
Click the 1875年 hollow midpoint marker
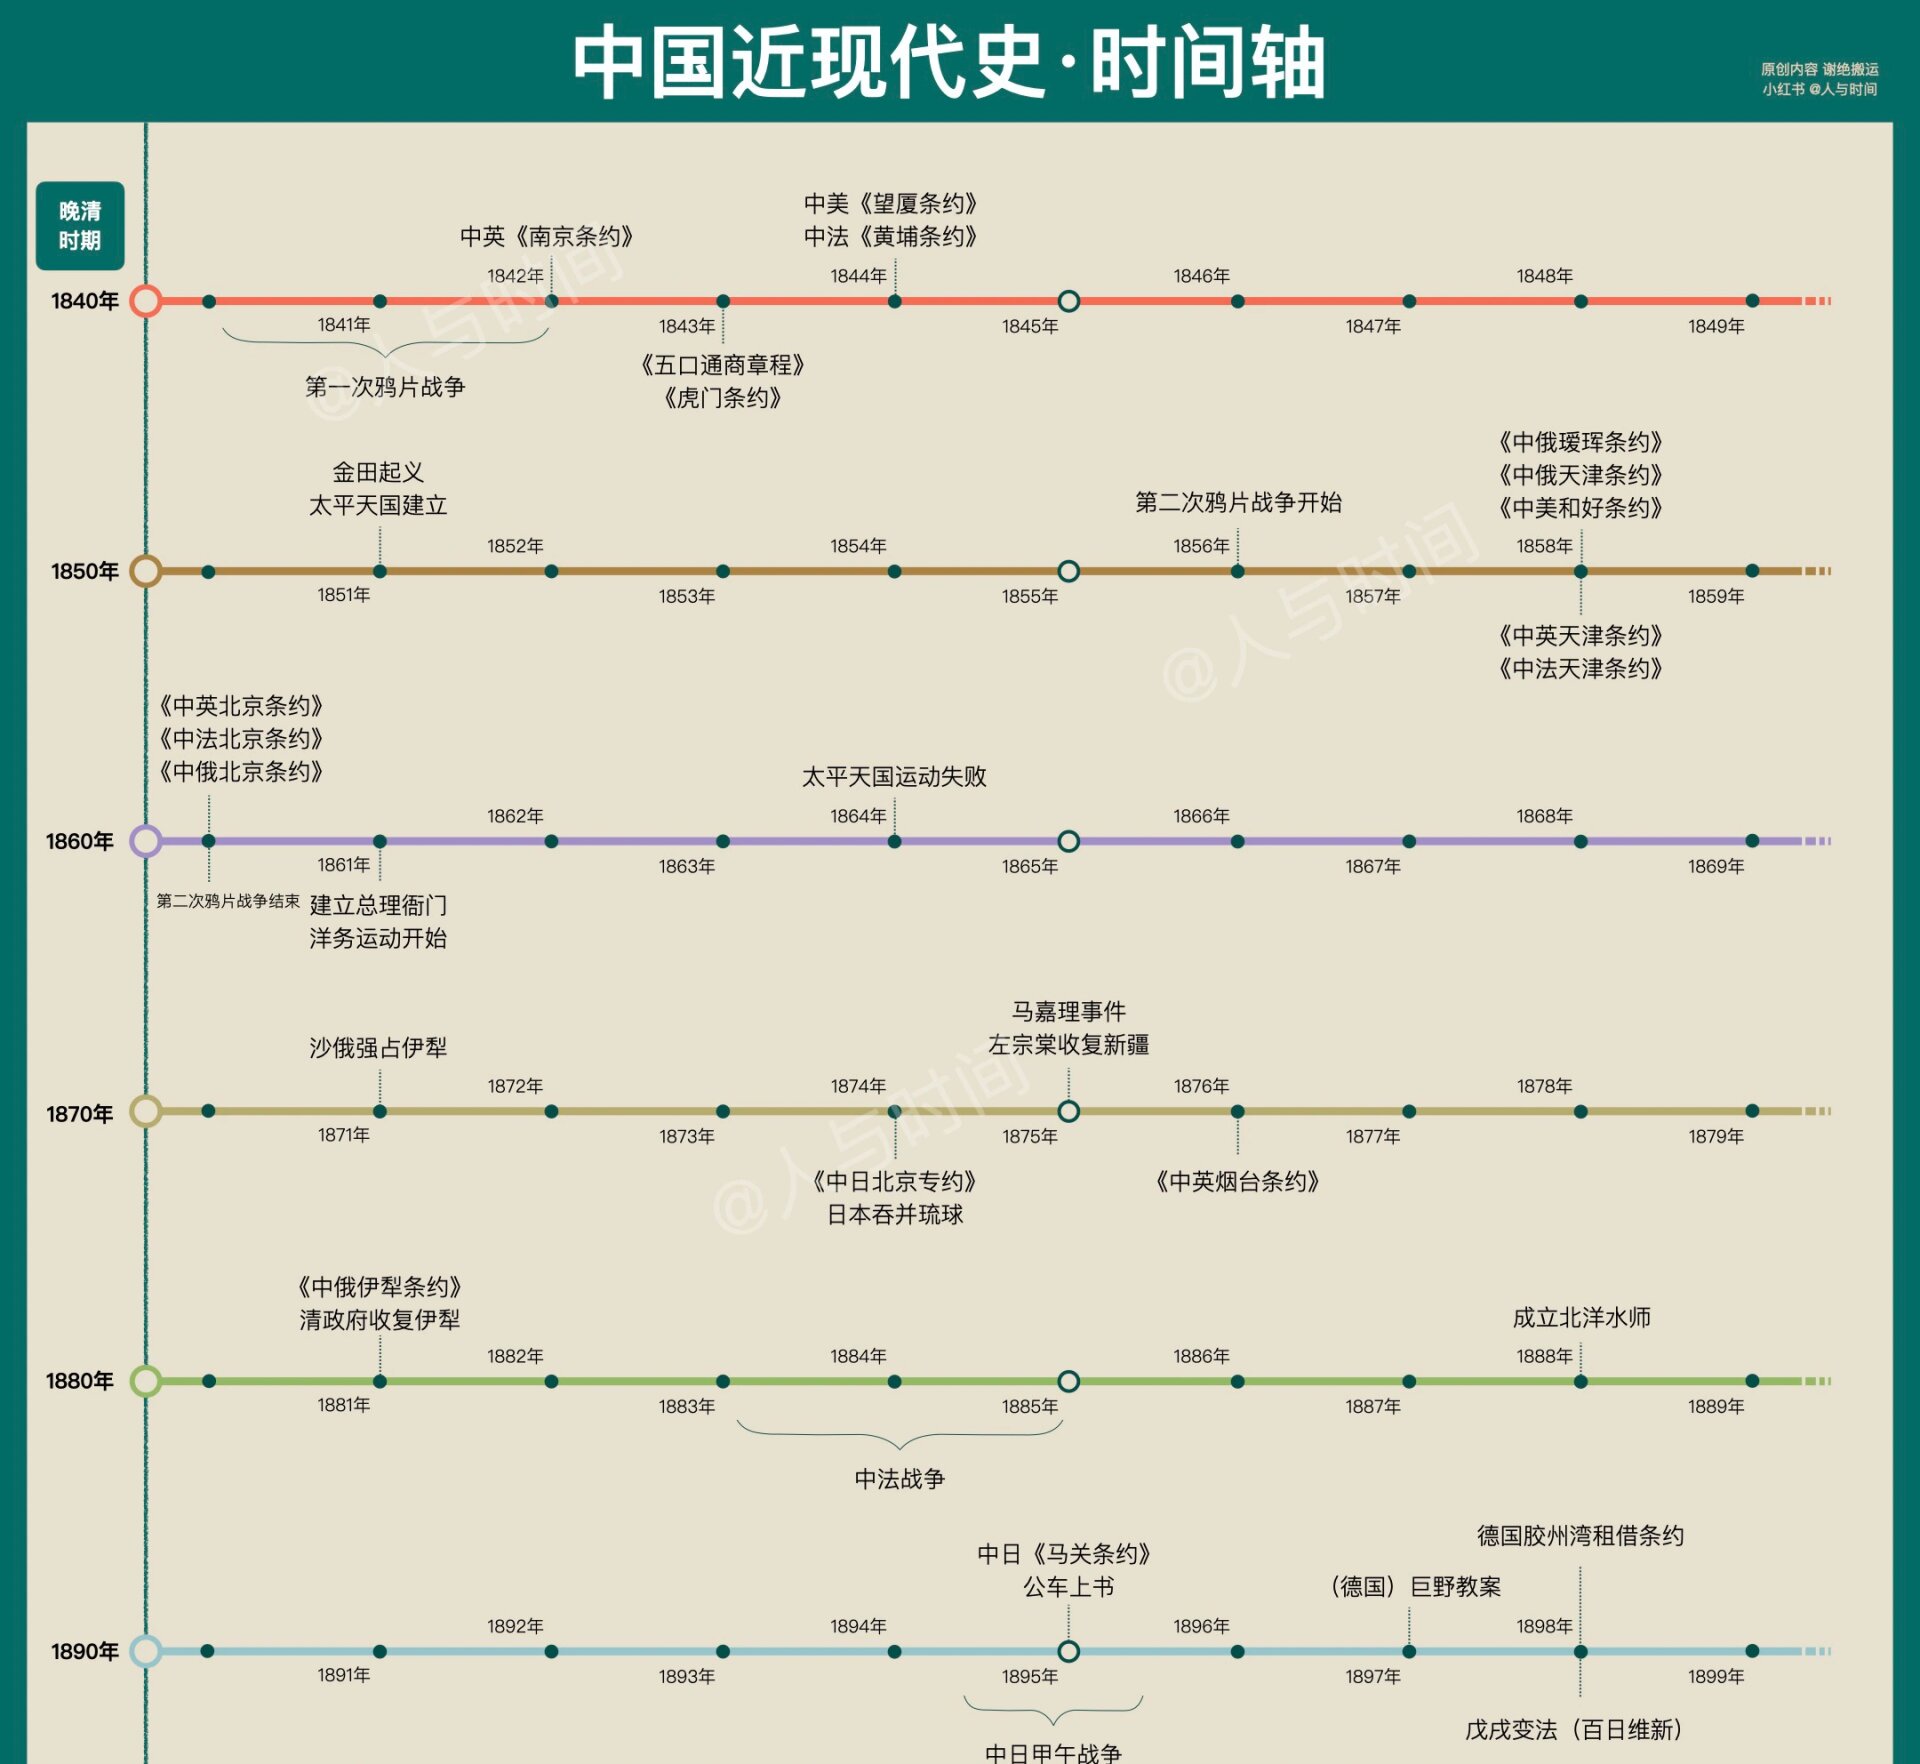point(1068,1111)
